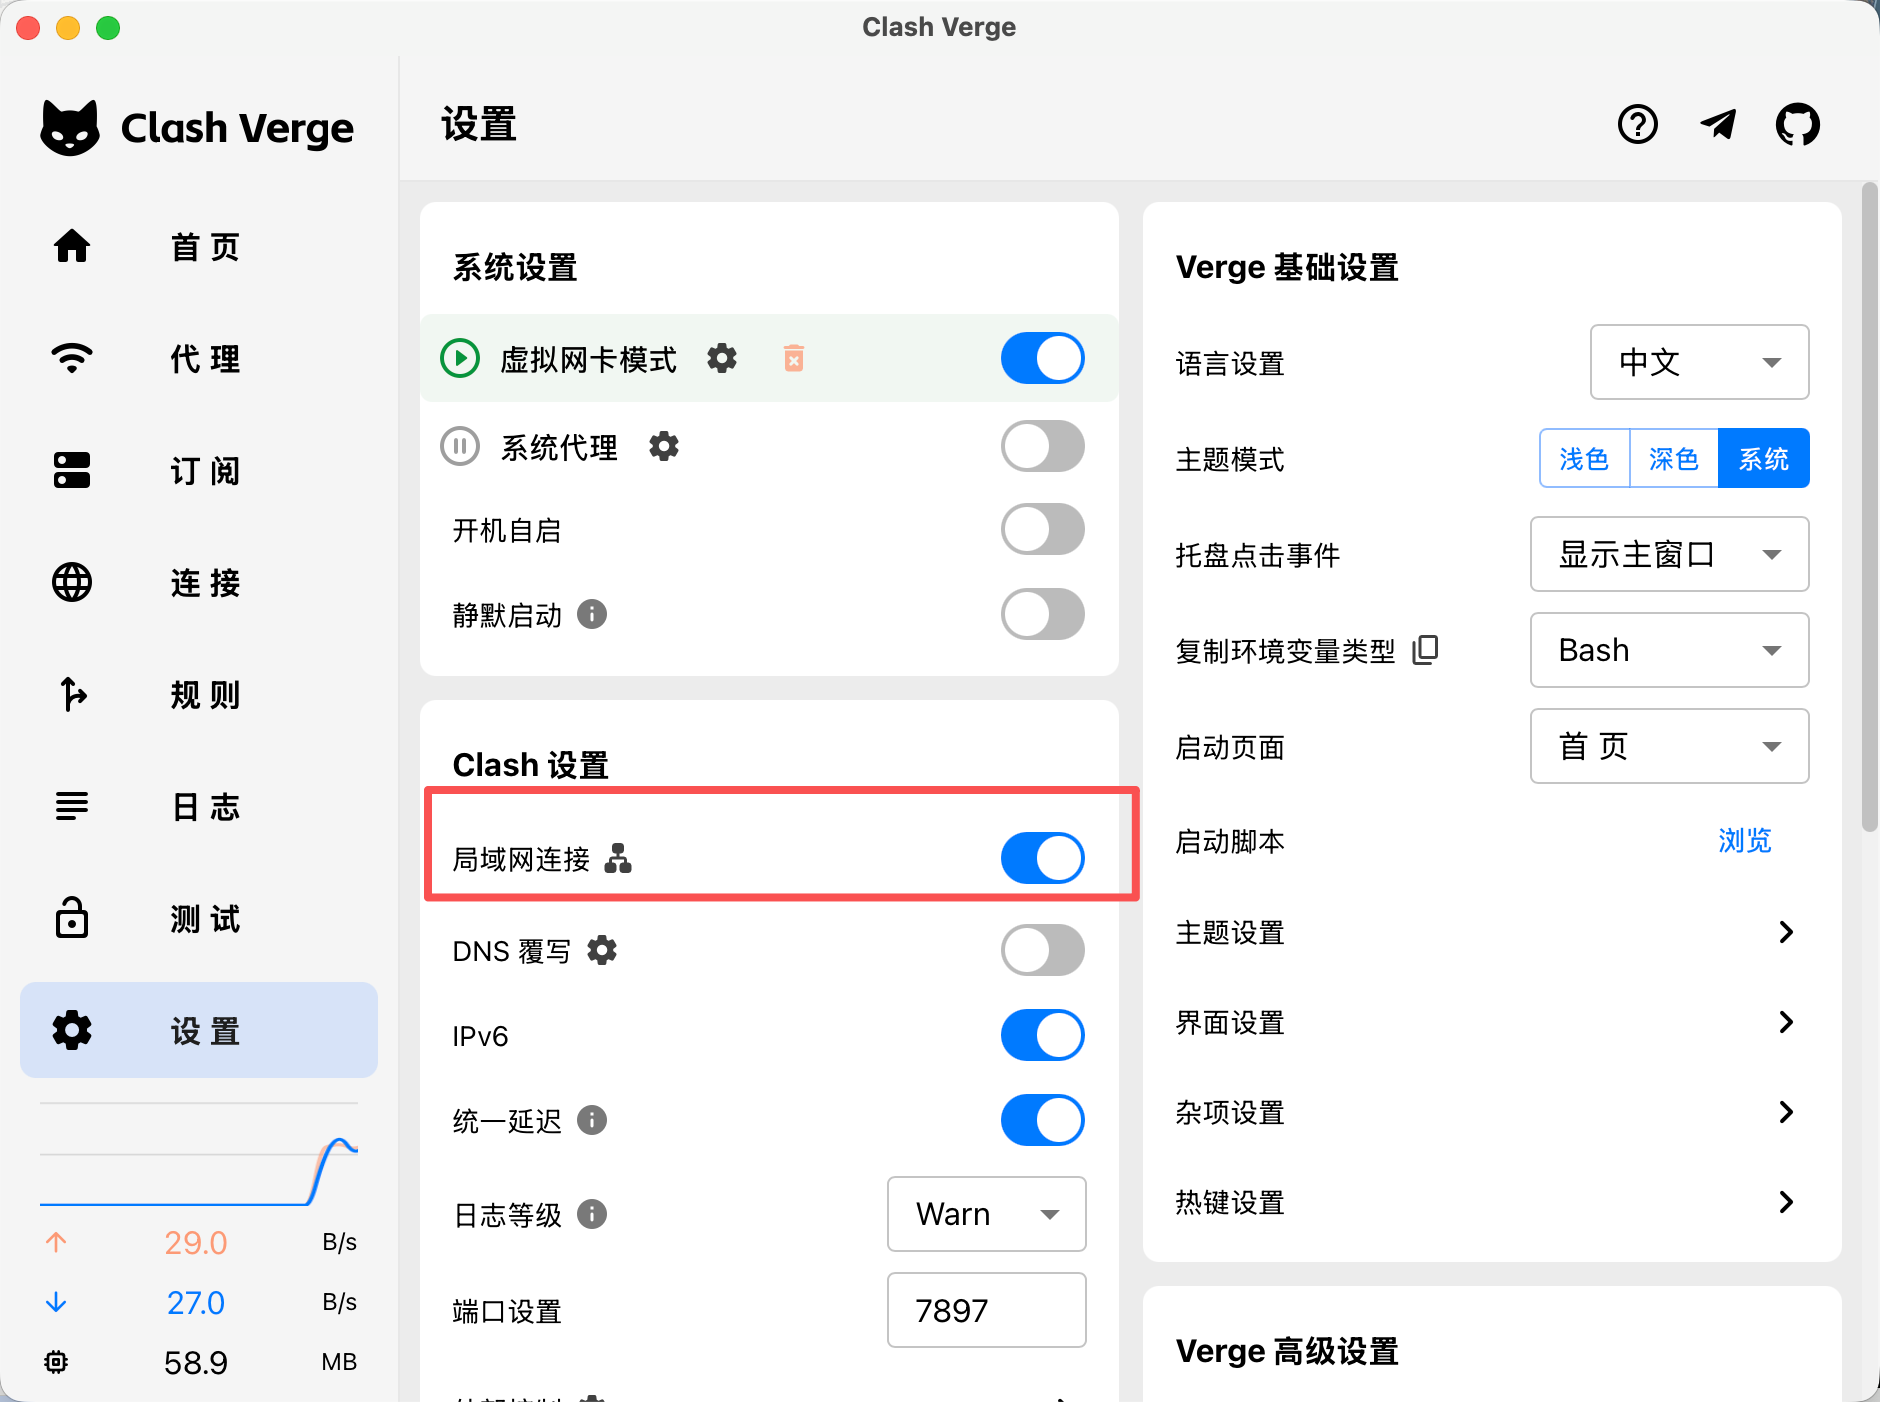Screen dimensions: 1880x1402
Task: Click the memory usage value 58.9
Action: [195, 1362]
